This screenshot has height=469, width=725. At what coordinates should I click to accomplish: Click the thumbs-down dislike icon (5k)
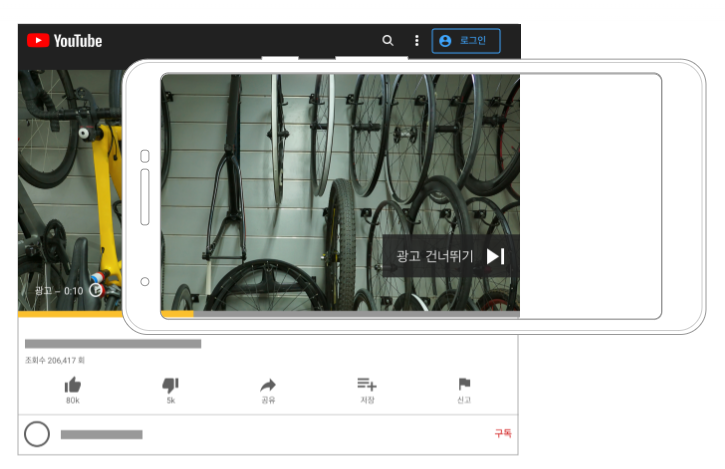tap(171, 385)
